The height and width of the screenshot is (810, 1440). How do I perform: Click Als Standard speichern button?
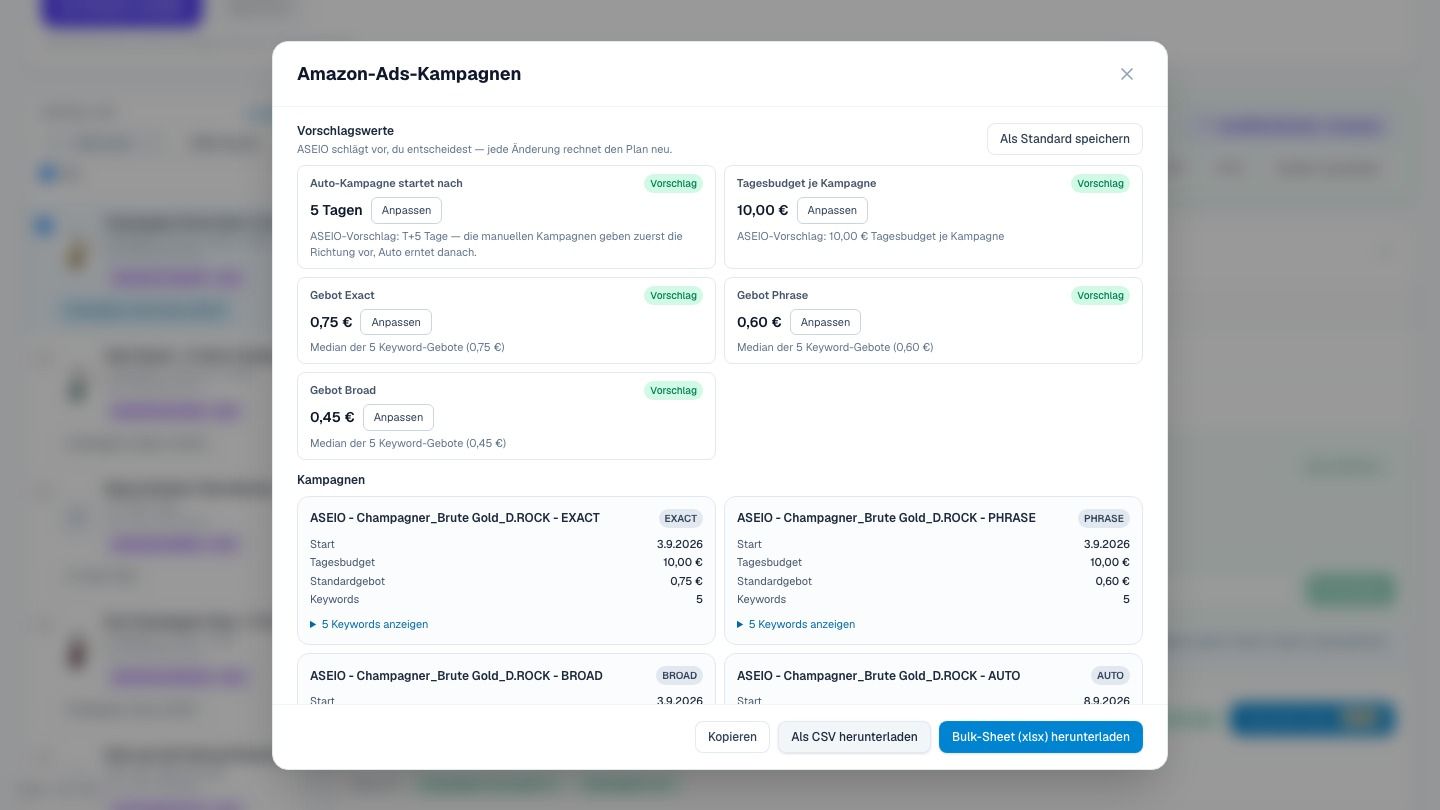(x=1065, y=139)
